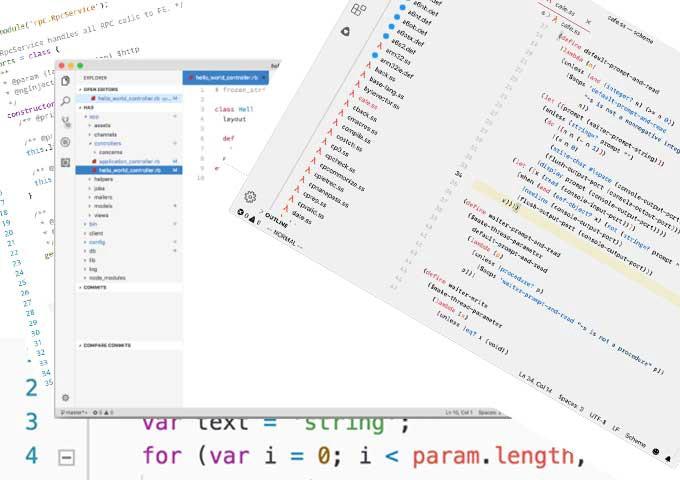The image size is (680, 480).
Task: Click the UTF-8 encoding in status bar
Action: pos(598,418)
